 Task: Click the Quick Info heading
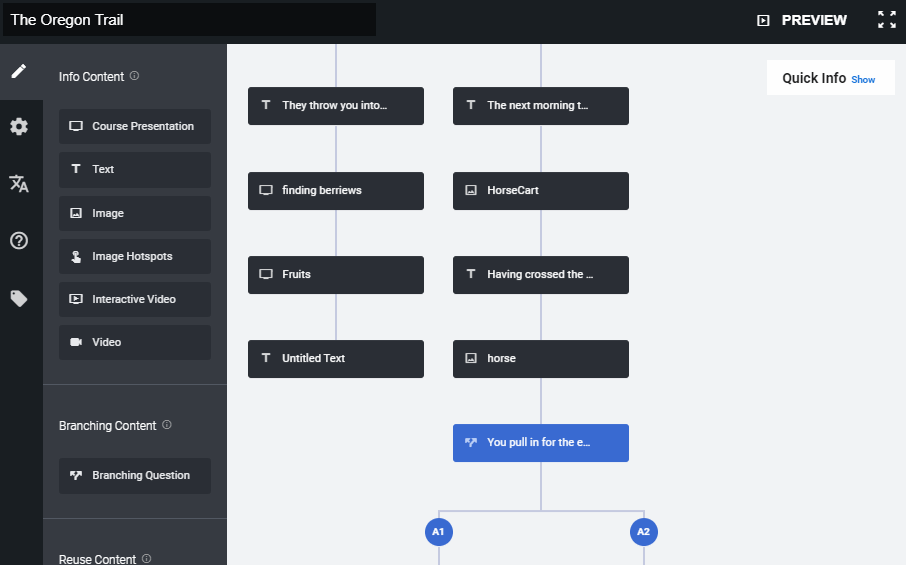(814, 78)
